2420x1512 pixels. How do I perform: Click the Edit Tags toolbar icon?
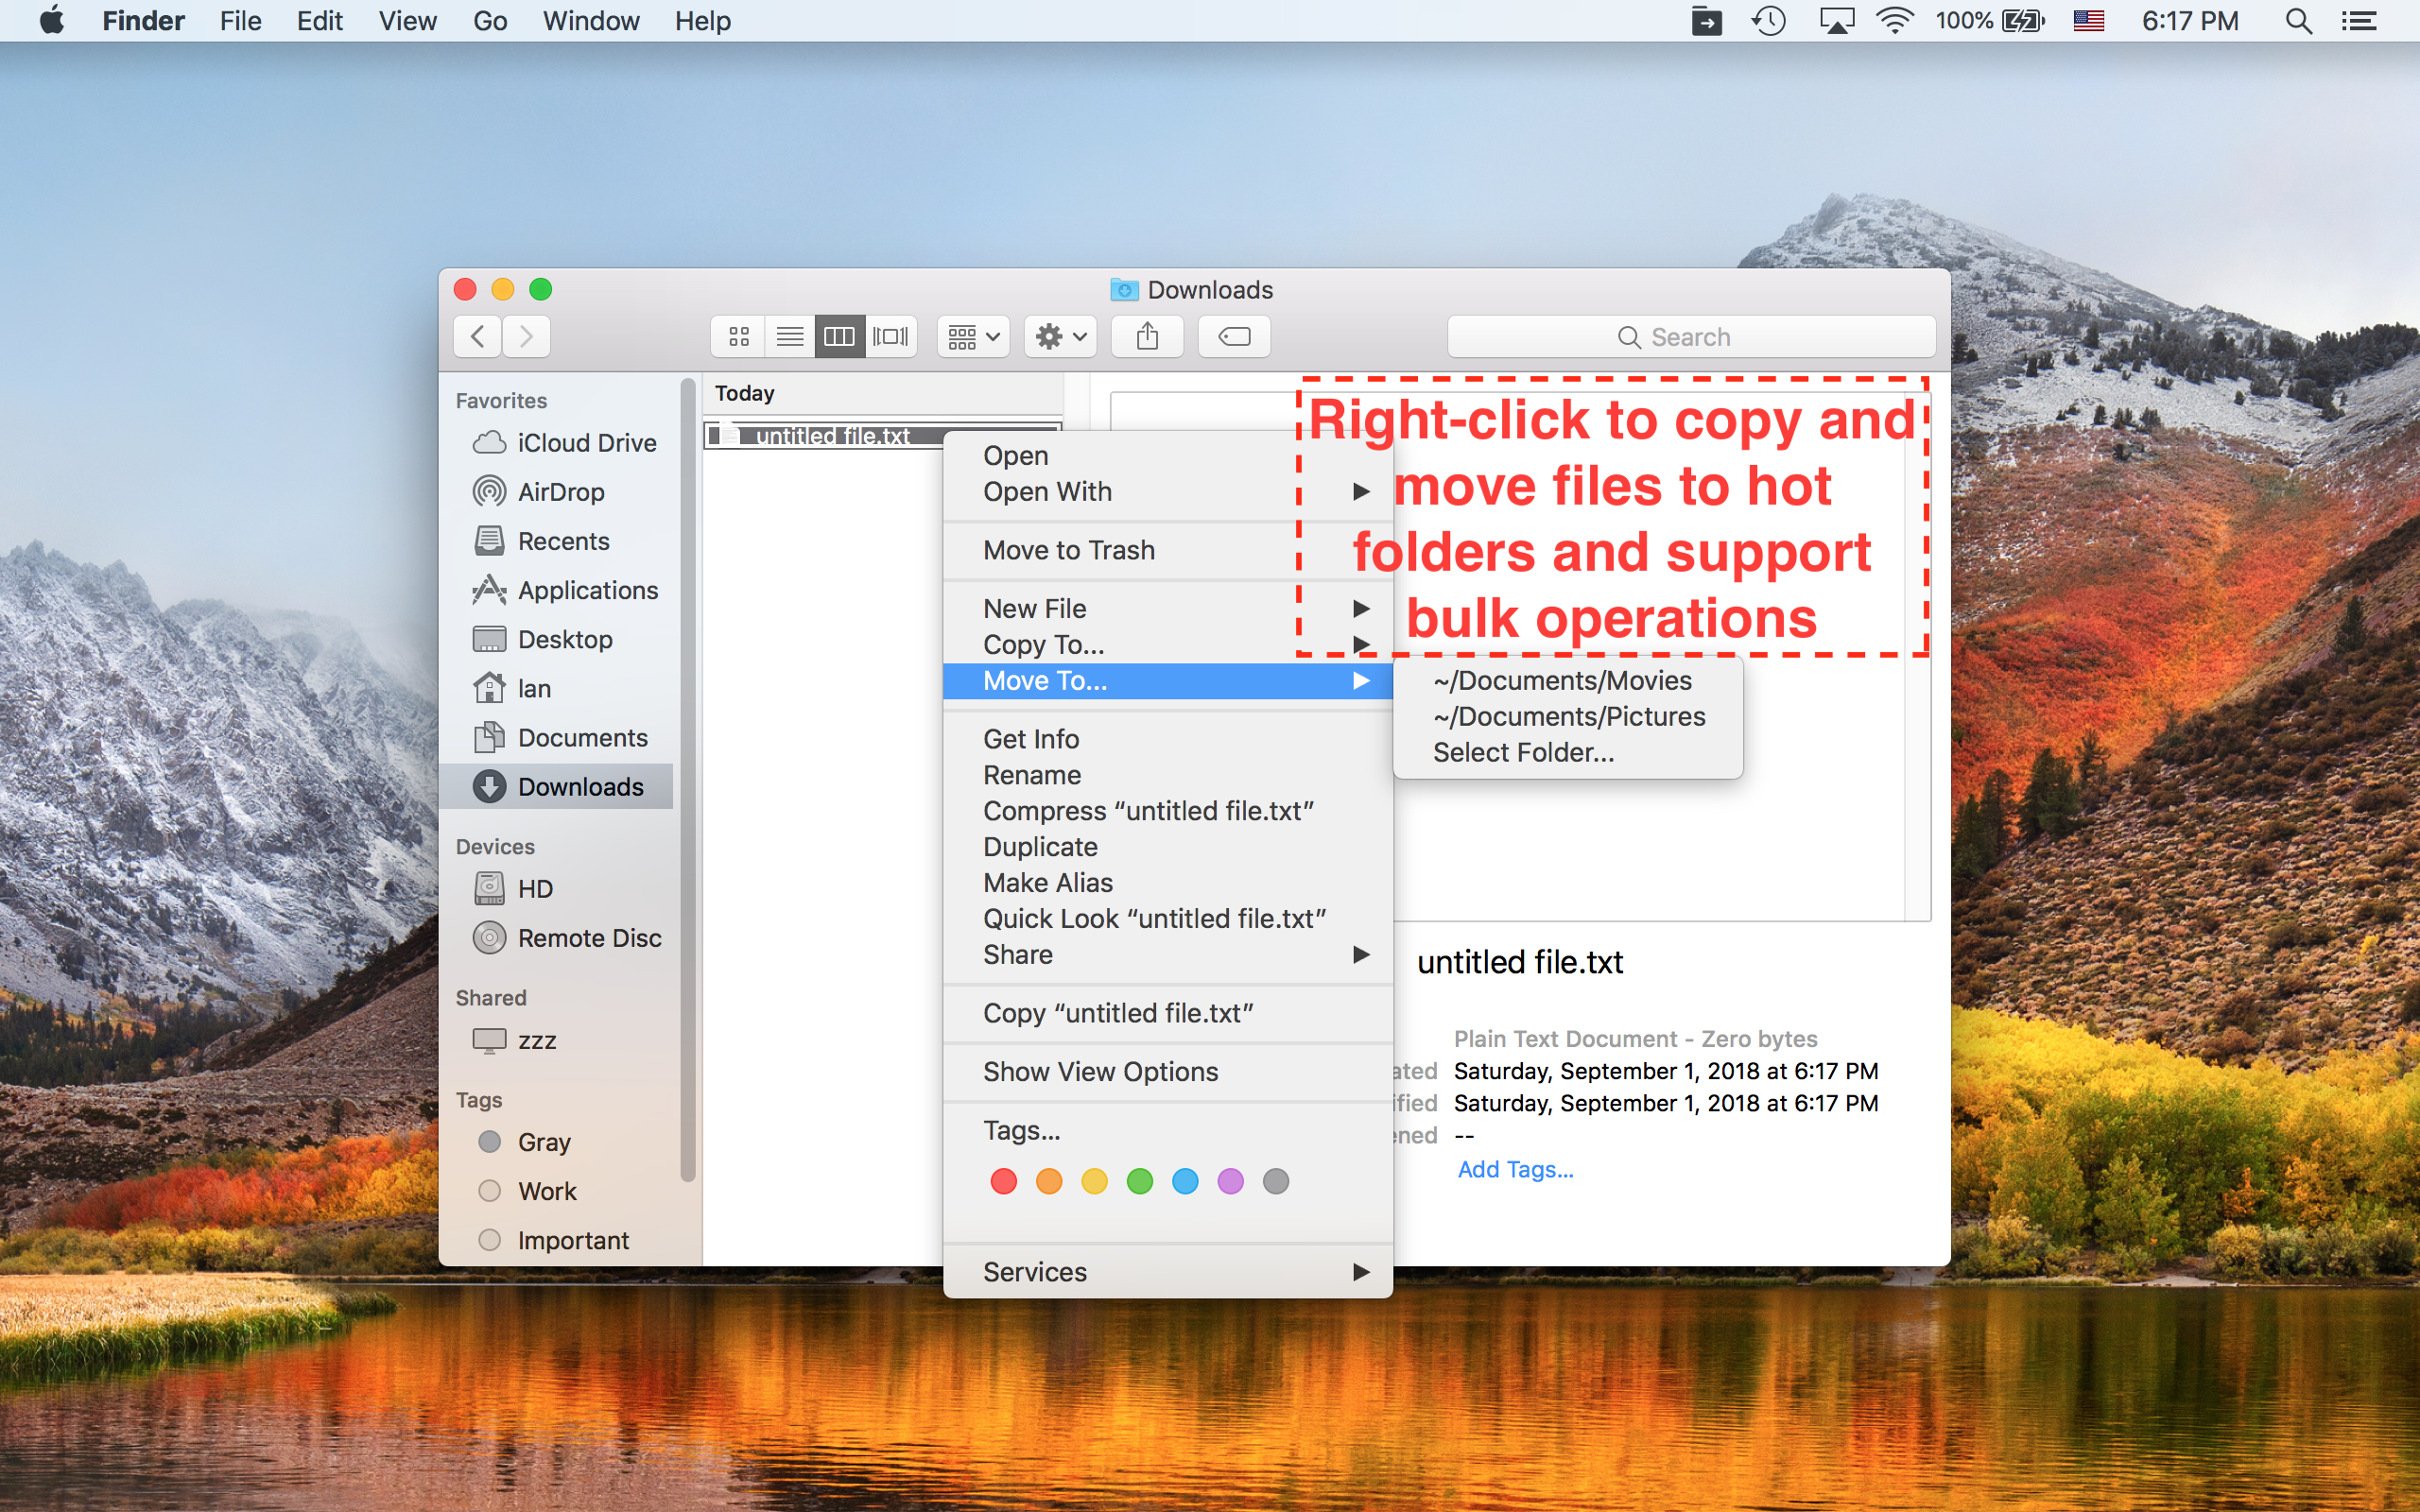(1232, 336)
